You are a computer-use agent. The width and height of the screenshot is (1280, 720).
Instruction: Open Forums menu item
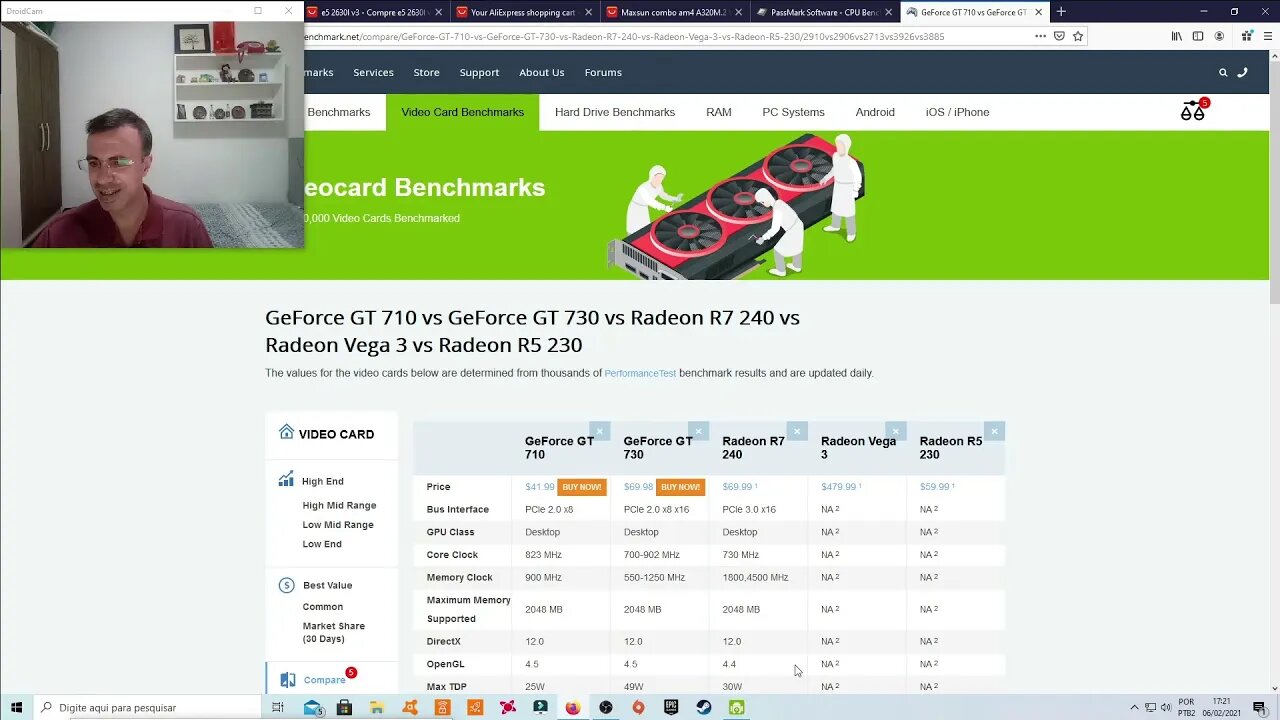603,72
